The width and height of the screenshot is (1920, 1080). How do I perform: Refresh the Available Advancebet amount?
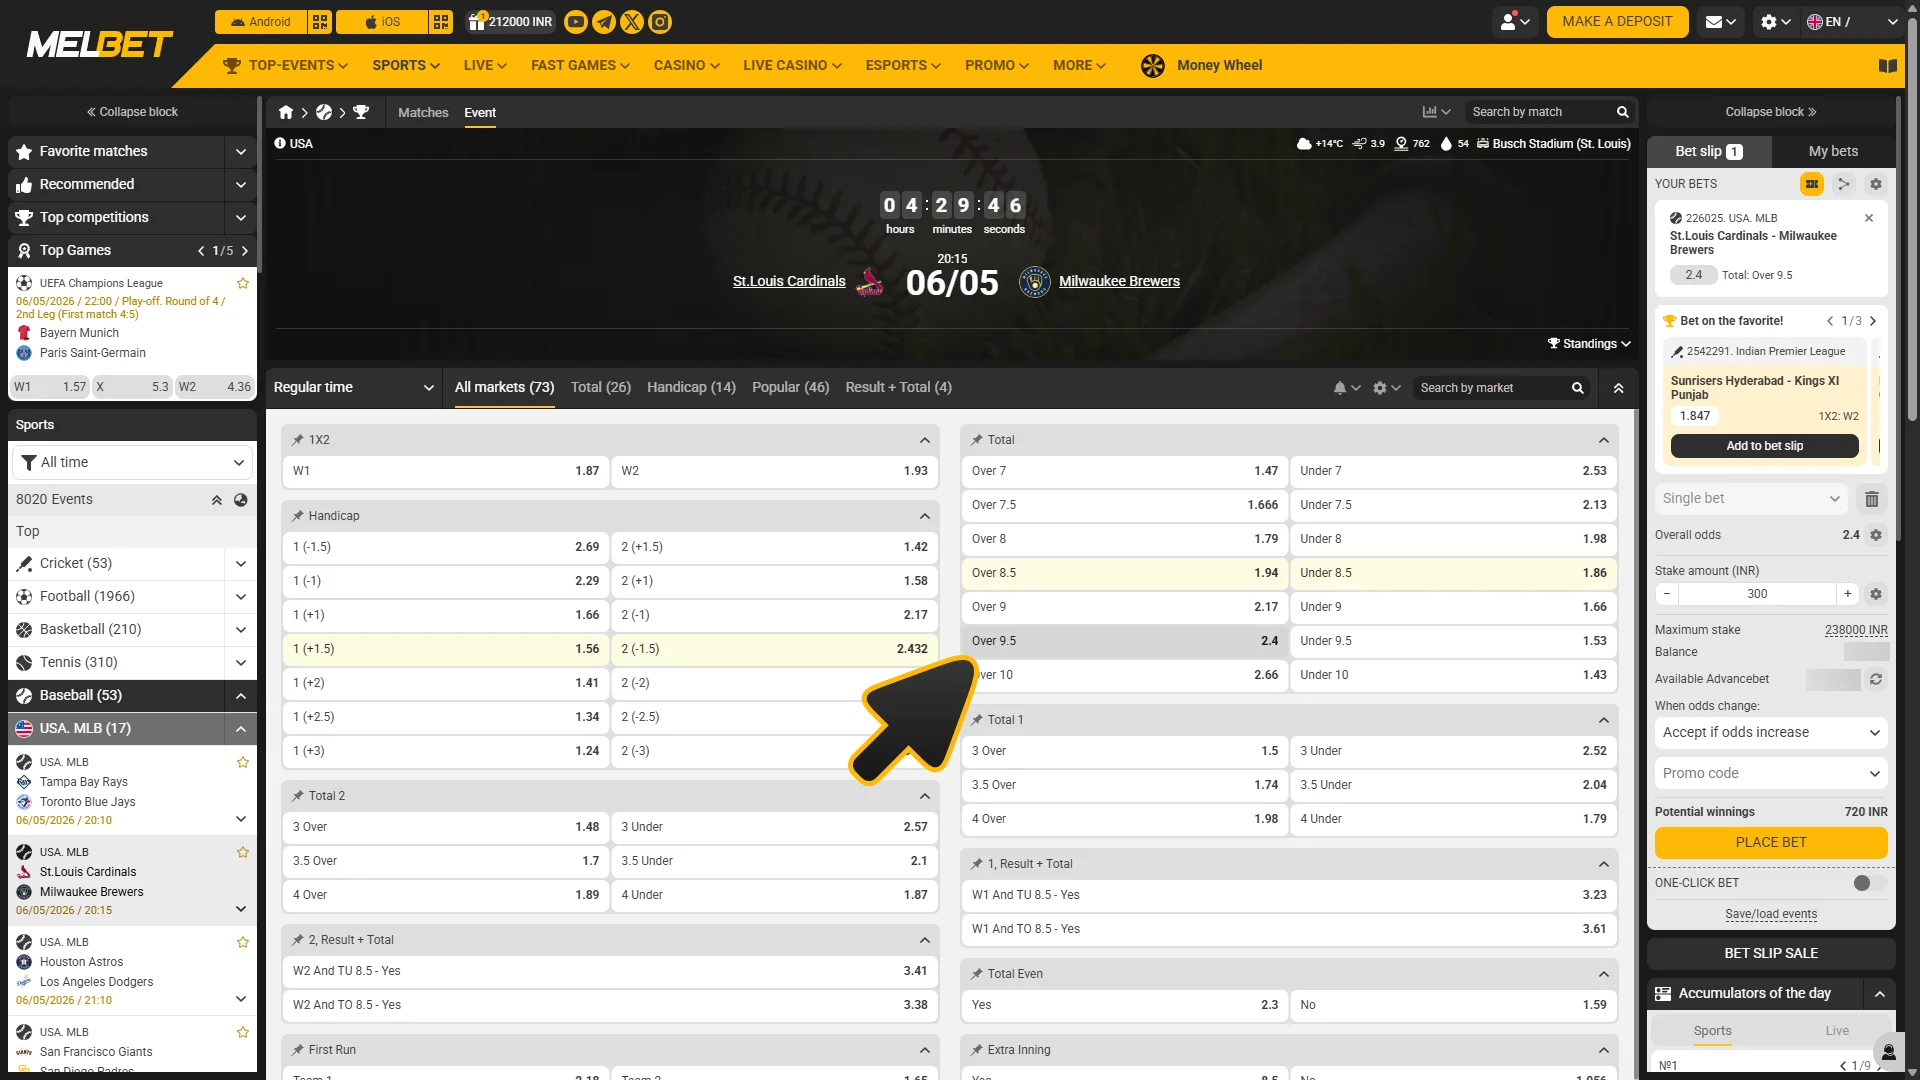[1876, 679]
